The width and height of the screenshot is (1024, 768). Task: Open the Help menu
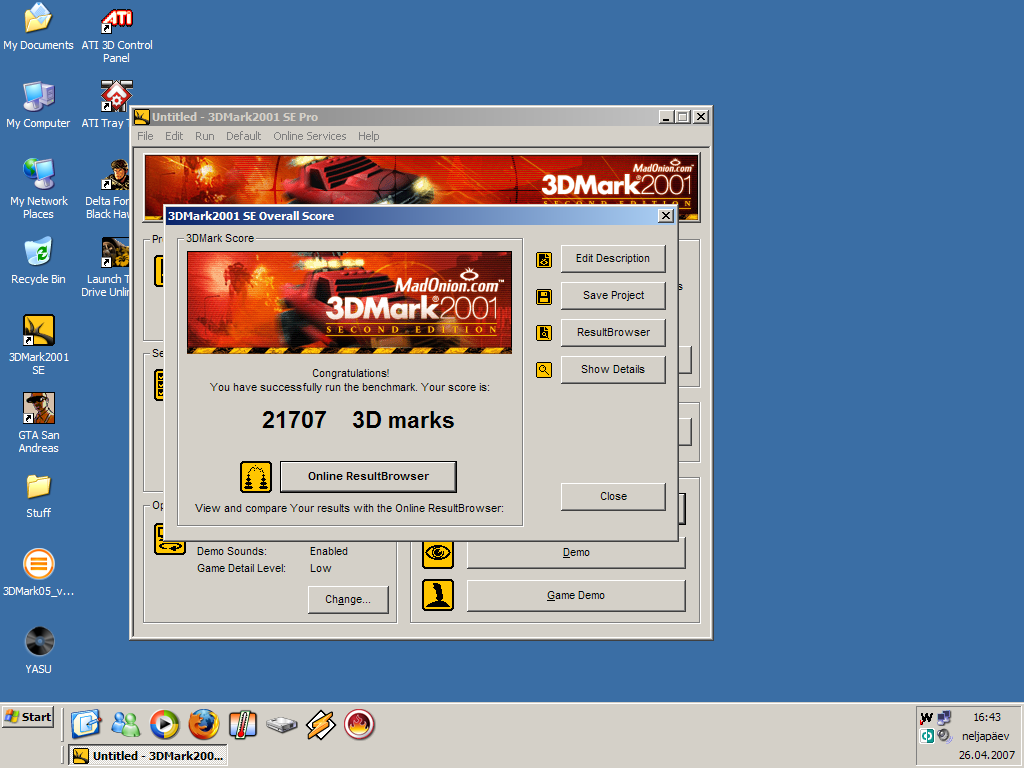[x=368, y=136]
